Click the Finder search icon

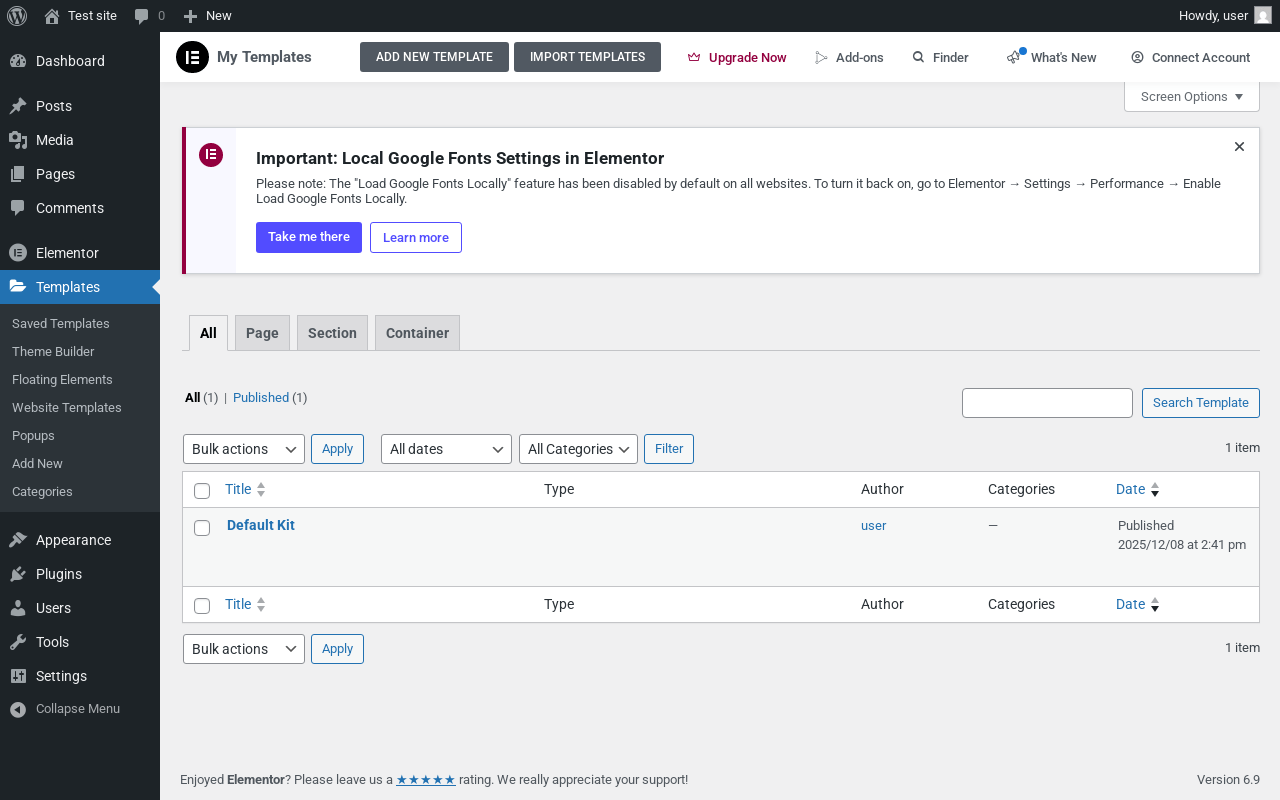point(918,57)
